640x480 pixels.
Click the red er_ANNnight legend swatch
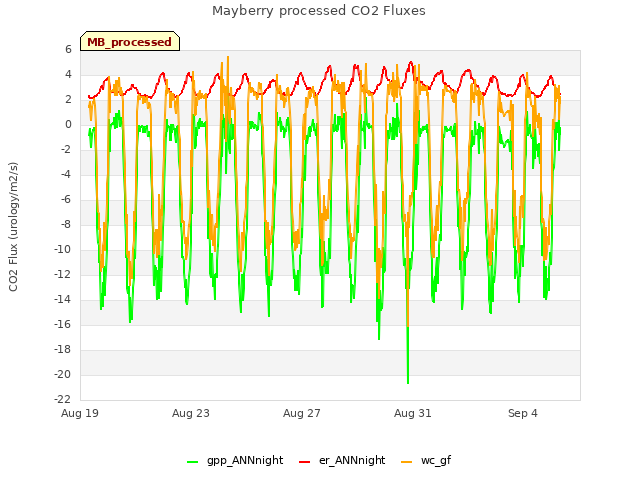pyautogui.click(x=304, y=462)
